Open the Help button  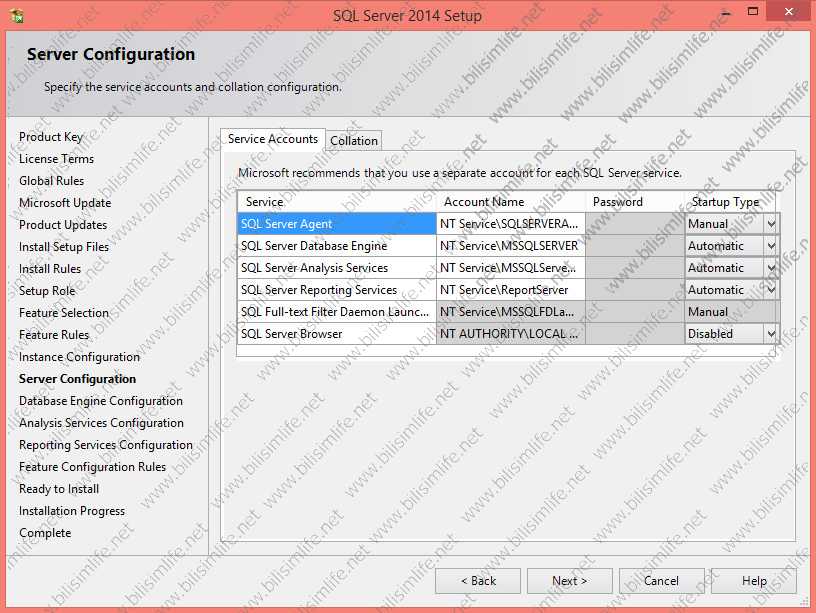[754, 581]
